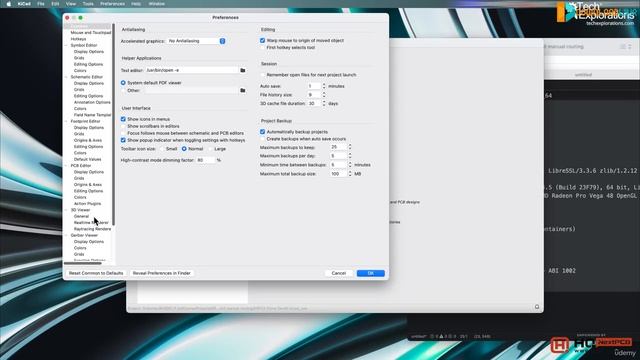Enable Remember open files for next launch
This screenshot has width=640, height=360.
(262, 75)
